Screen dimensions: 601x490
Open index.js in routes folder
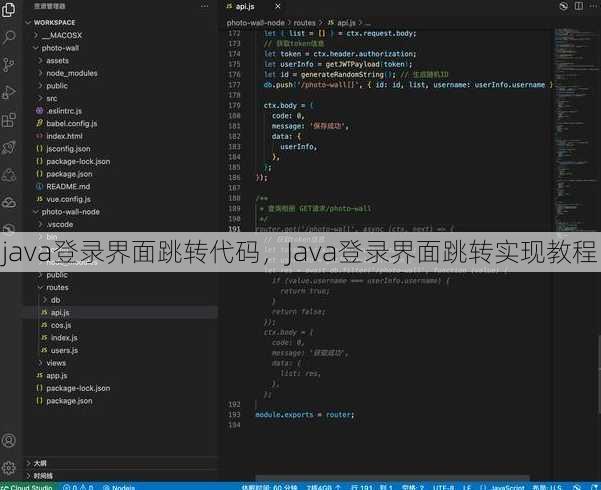pos(64,338)
